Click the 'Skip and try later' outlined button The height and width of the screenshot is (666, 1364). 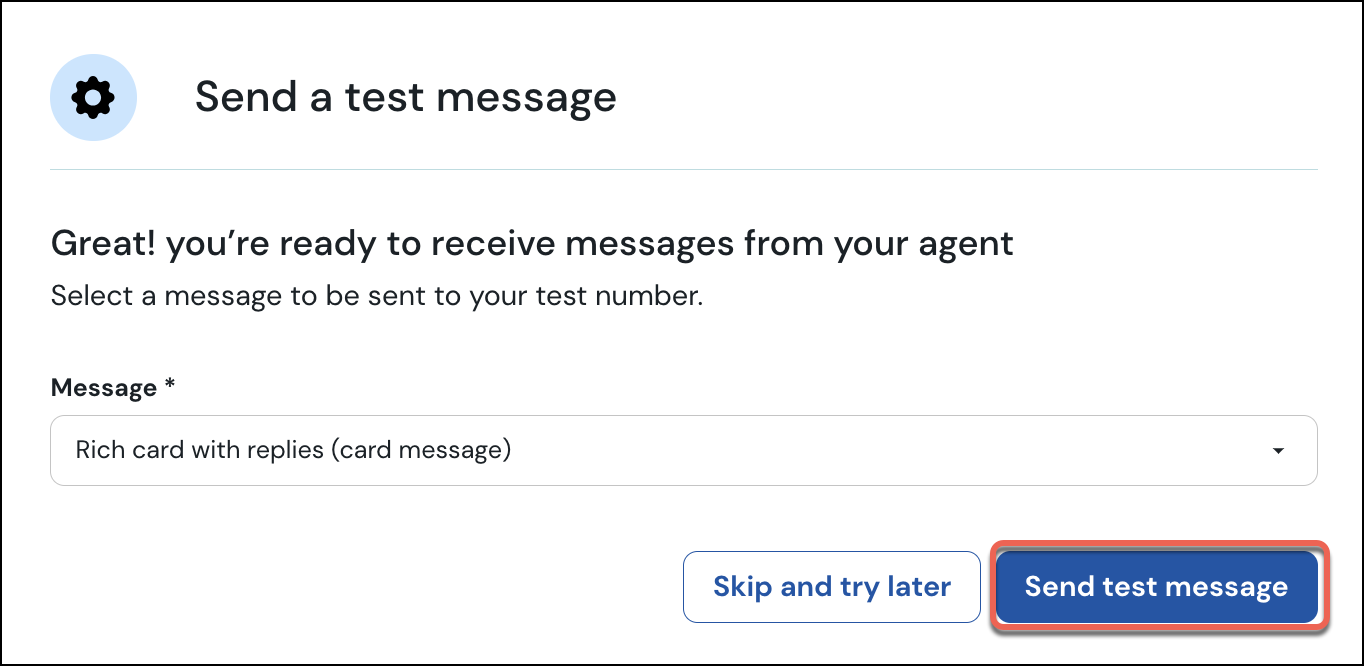tap(831, 587)
